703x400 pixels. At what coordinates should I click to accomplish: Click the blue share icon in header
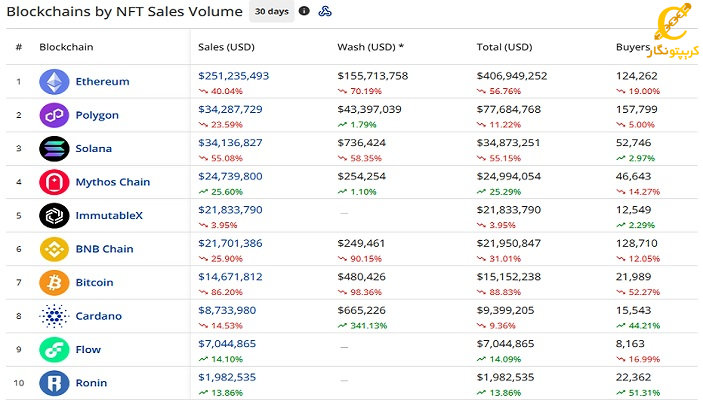[325, 11]
